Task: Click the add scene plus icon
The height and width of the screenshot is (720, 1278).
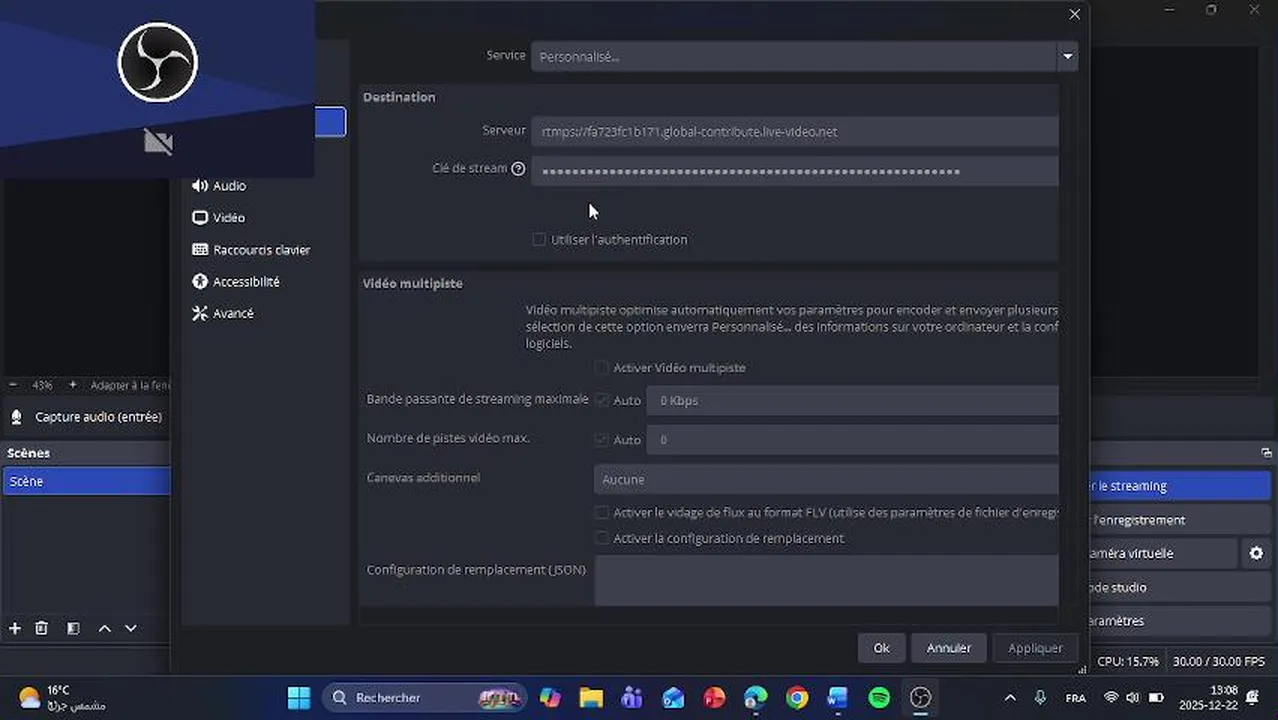Action: point(15,628)
